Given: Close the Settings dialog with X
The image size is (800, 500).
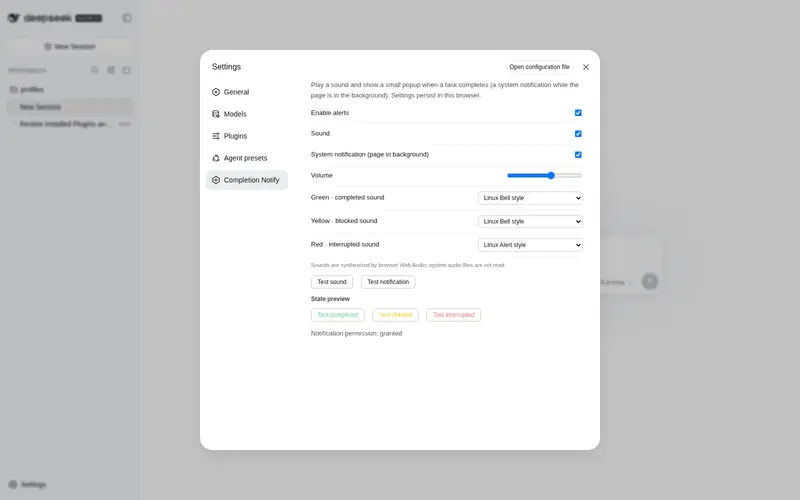Looking at the screenshot, I should pyautogui.click(x=586, y=67).
